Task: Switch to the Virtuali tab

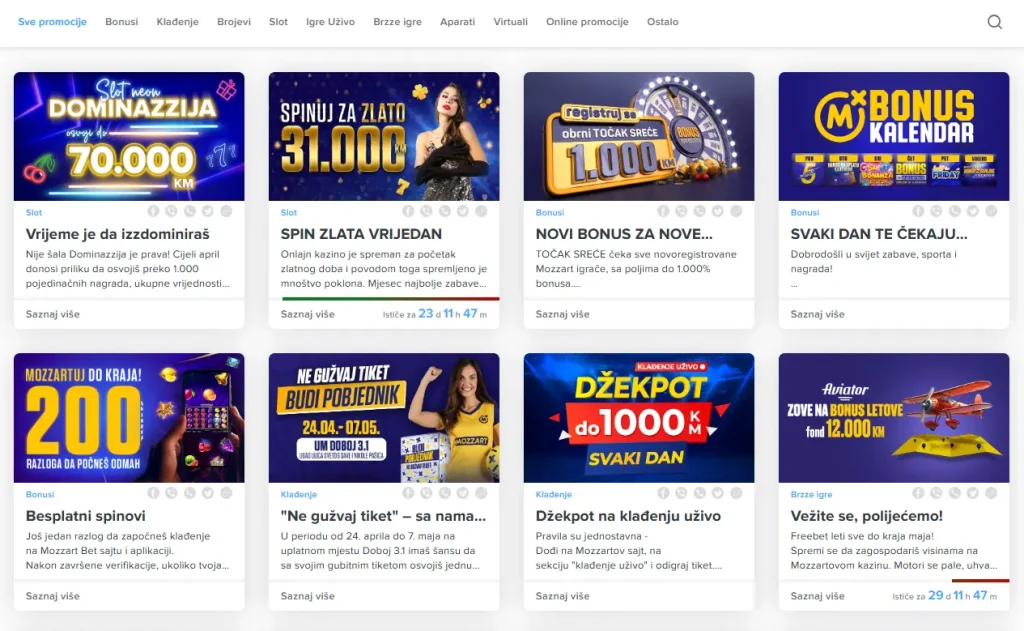Action: pyautogui.click(x=511, y=22)
